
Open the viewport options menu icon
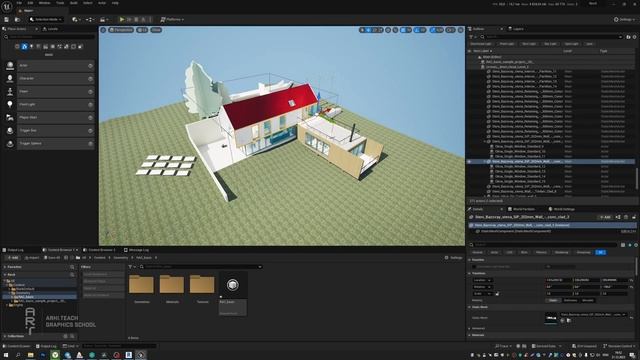point(103,30)
